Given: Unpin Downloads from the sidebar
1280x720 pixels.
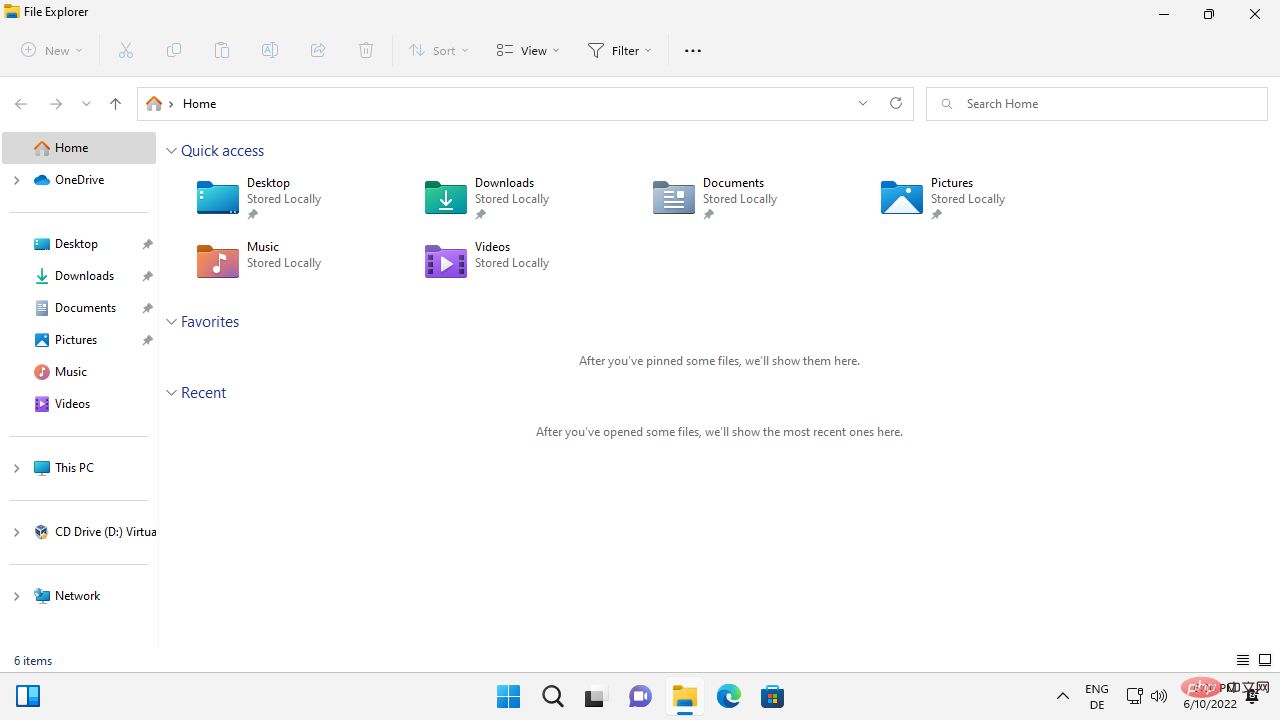Looking at the screenshot, I should [x=147, y=276].
